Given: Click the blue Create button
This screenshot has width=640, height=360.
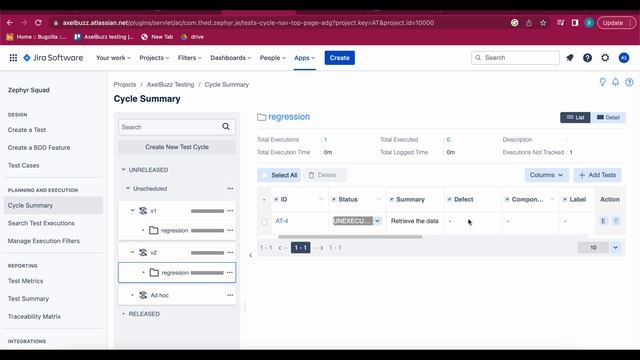Looking at the screenshot, I should 340,58.
